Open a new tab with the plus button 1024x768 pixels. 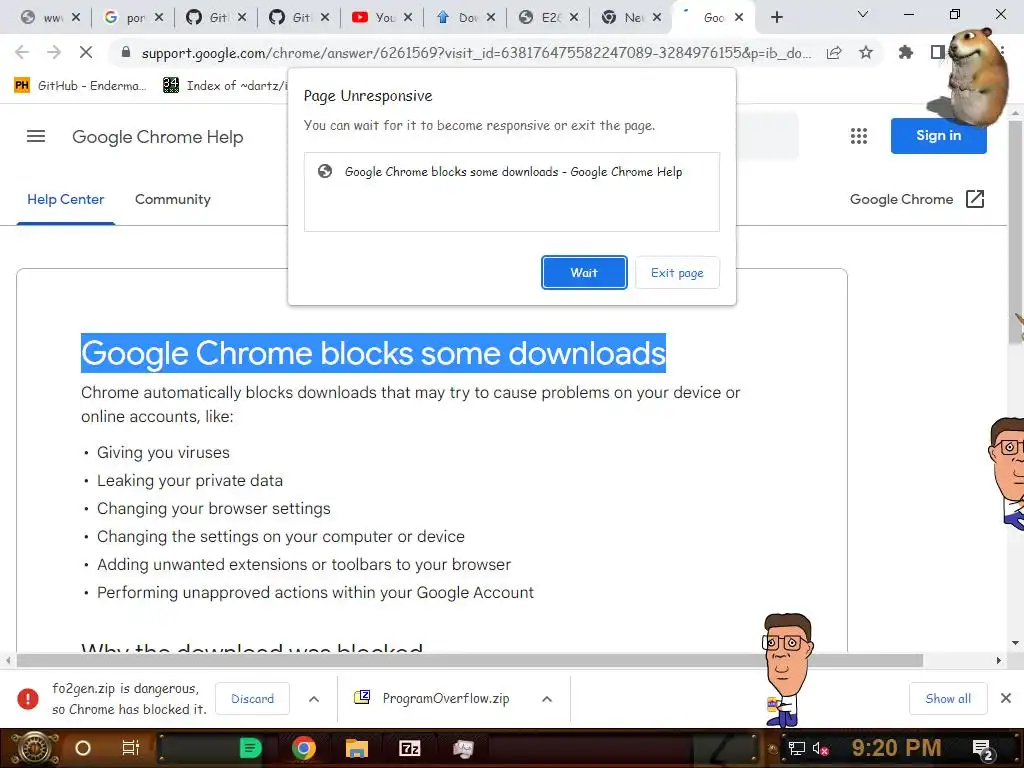pos(776,17)
